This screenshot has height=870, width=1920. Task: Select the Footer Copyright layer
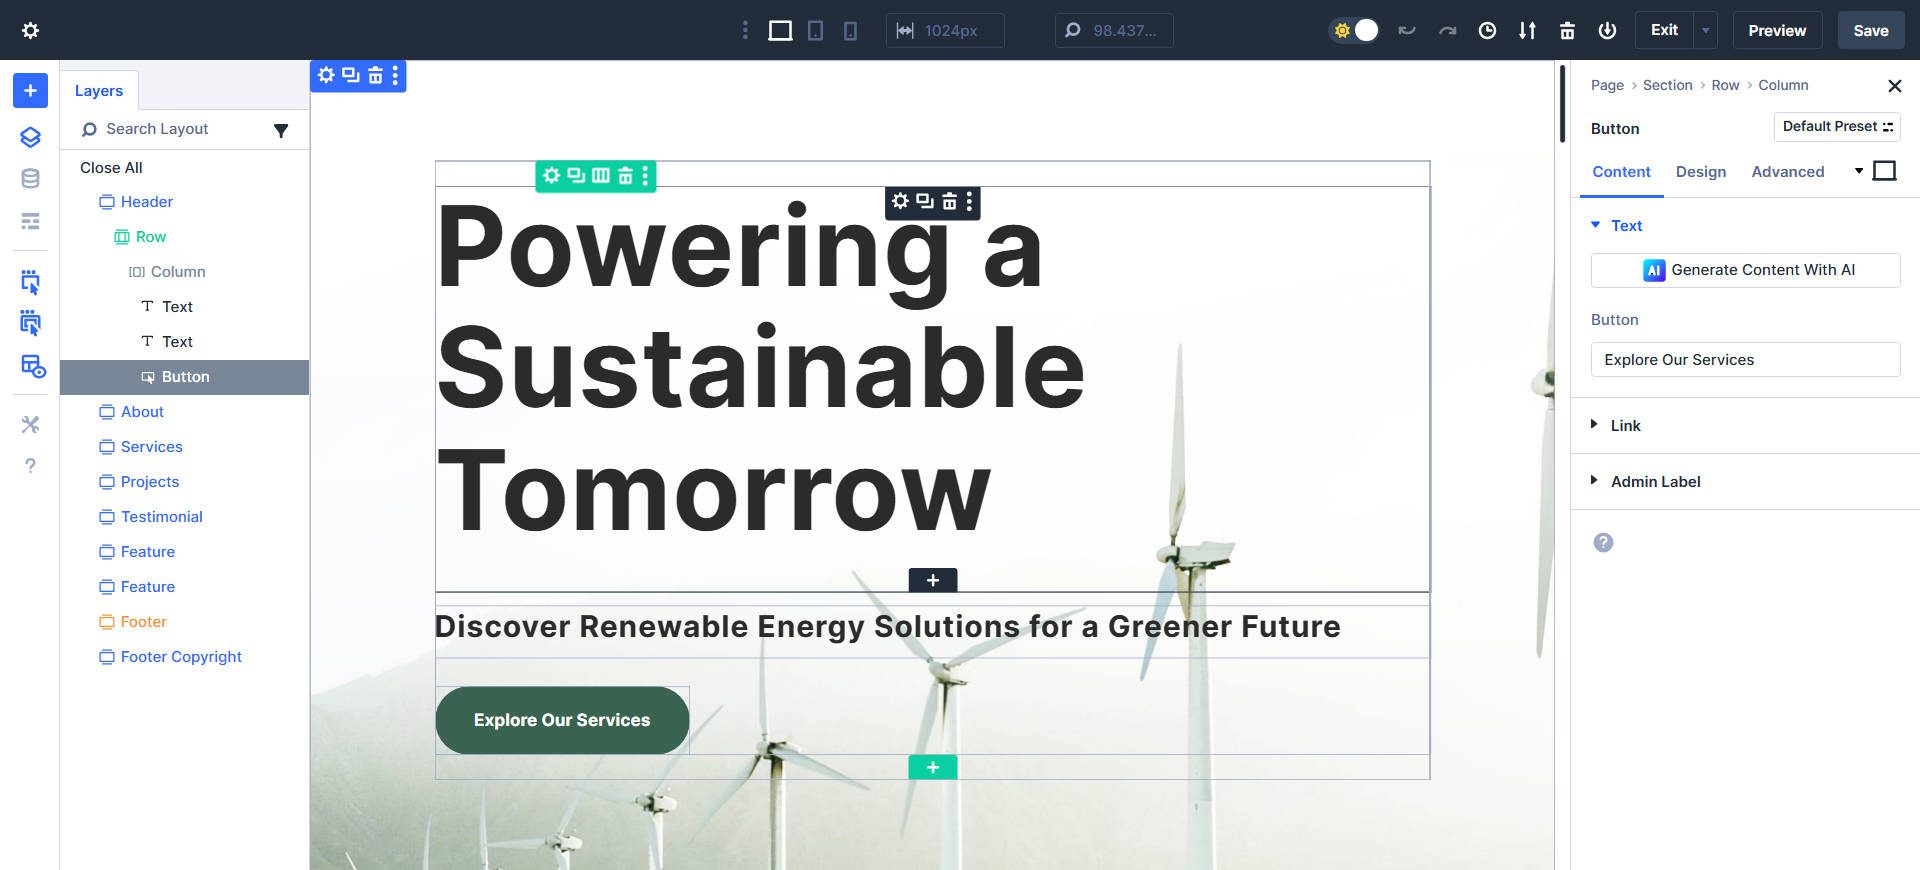[181, 657]
